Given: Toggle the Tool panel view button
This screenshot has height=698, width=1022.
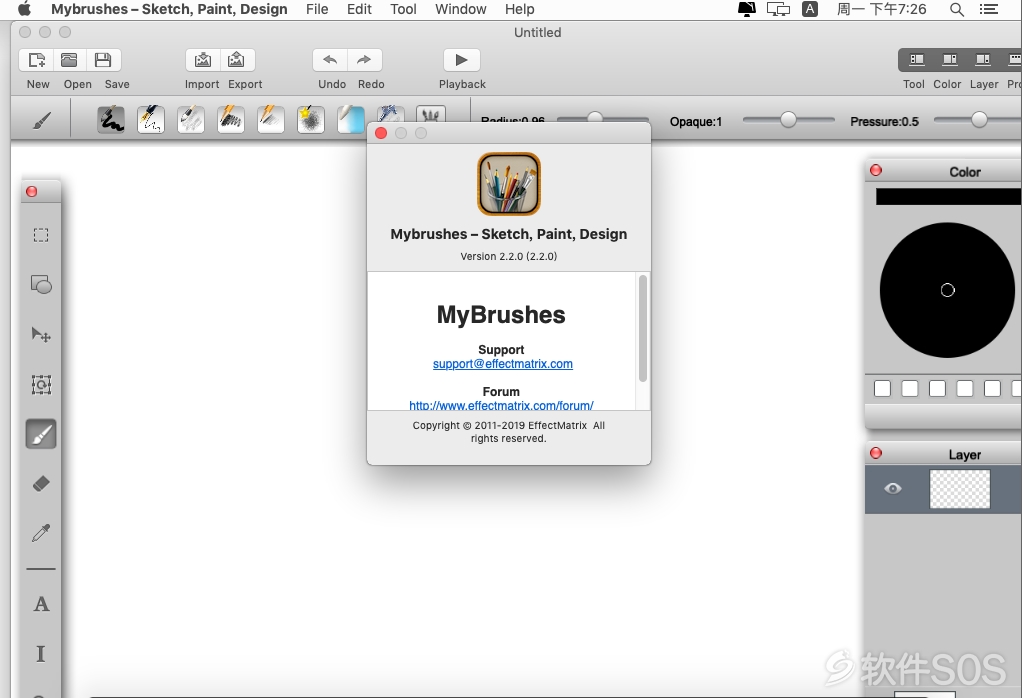Looking at the screenshot, I should (x=916, y=60).
